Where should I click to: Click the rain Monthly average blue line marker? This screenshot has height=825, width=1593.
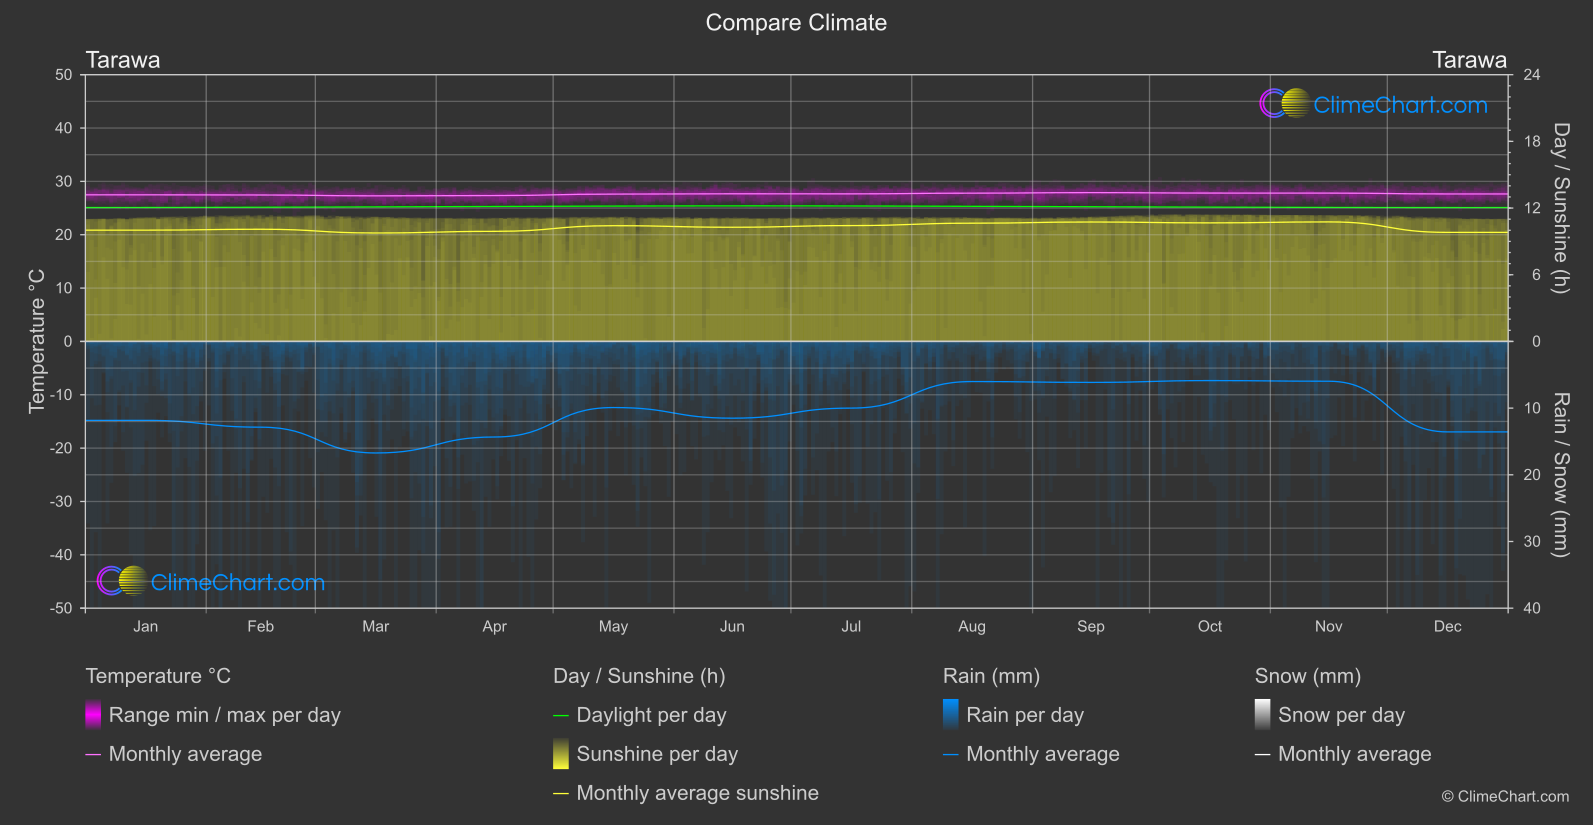pyautogui.click(x=950, y=754)
